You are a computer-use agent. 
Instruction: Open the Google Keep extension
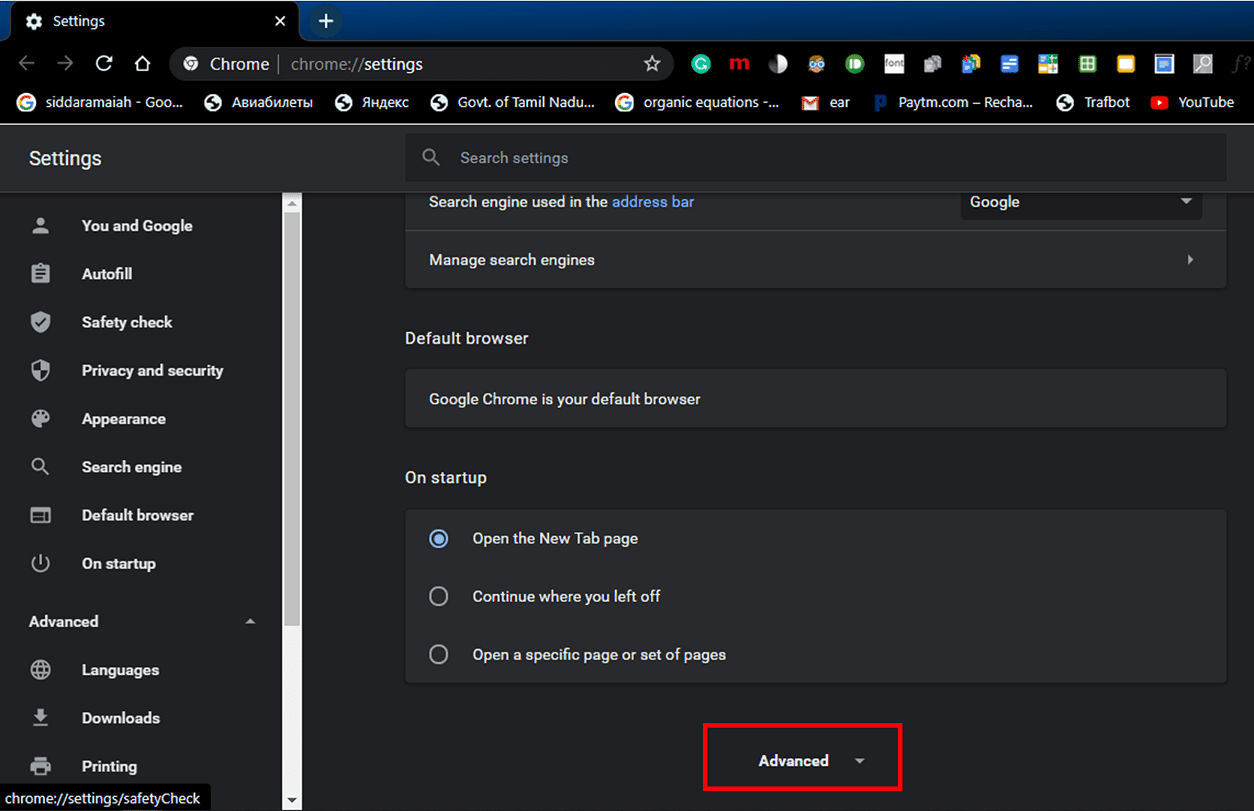1126,63
